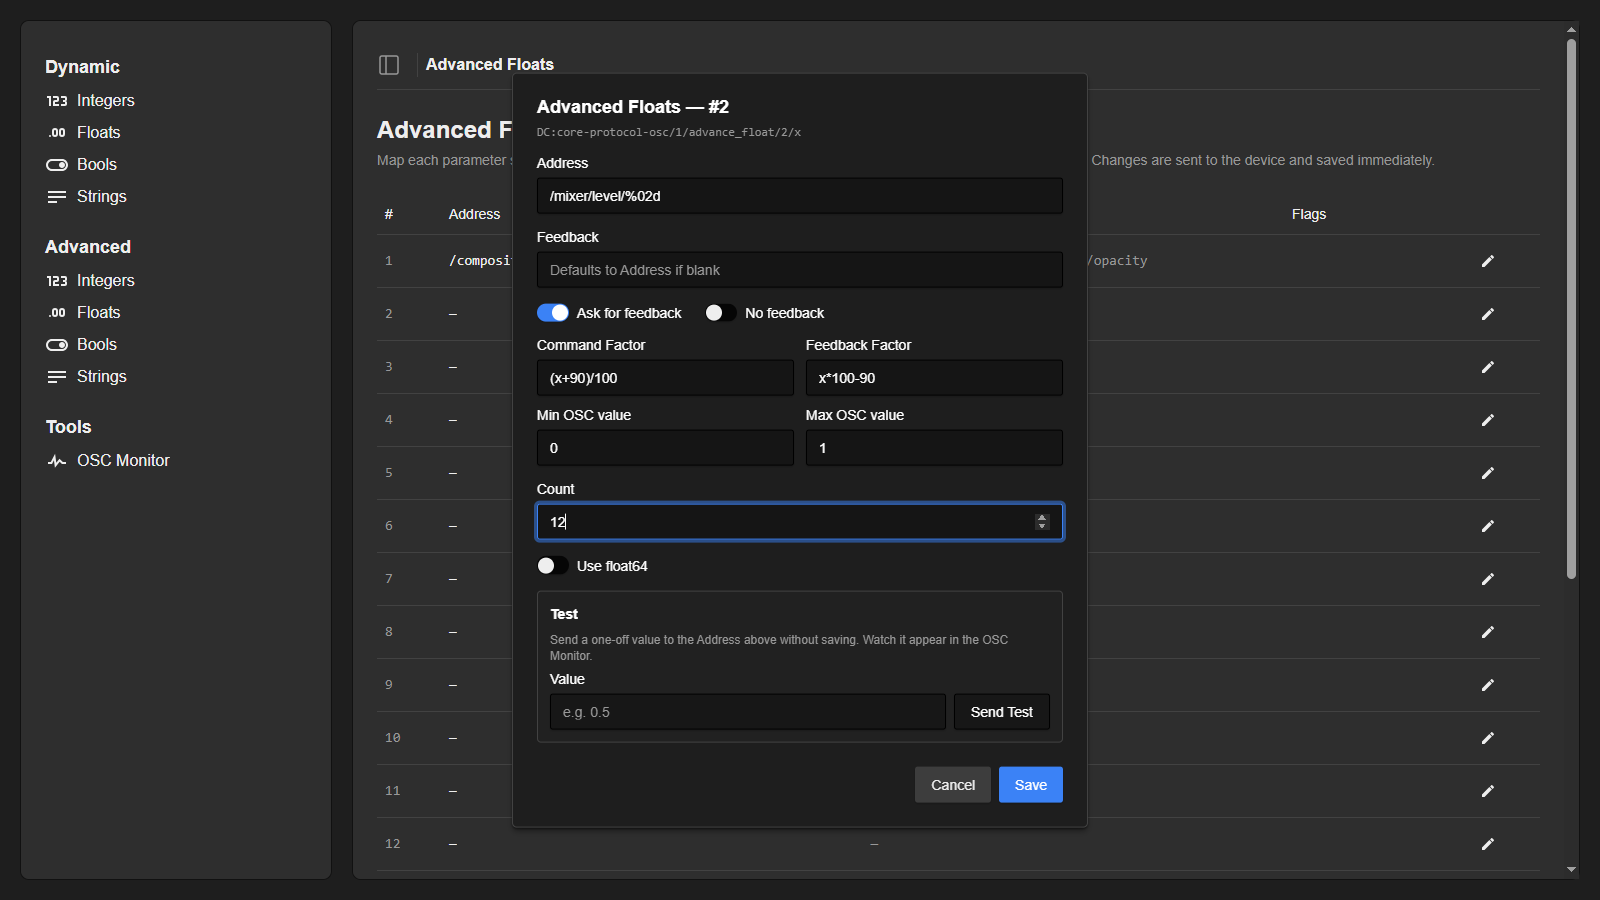This screenshot has width=1600, height=900.
Task: Enable the No feedback switch
Action: tap(721, 313)
